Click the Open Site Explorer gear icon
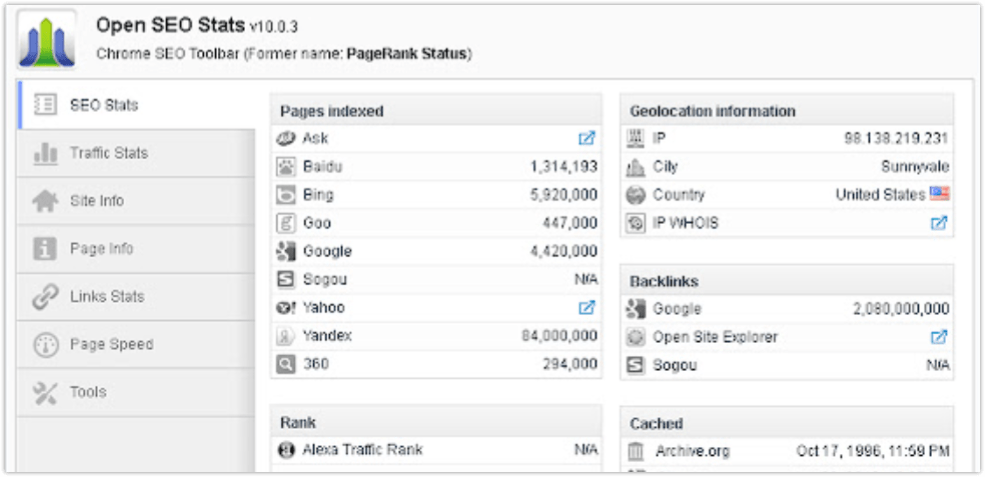 [x=636, y=337]
